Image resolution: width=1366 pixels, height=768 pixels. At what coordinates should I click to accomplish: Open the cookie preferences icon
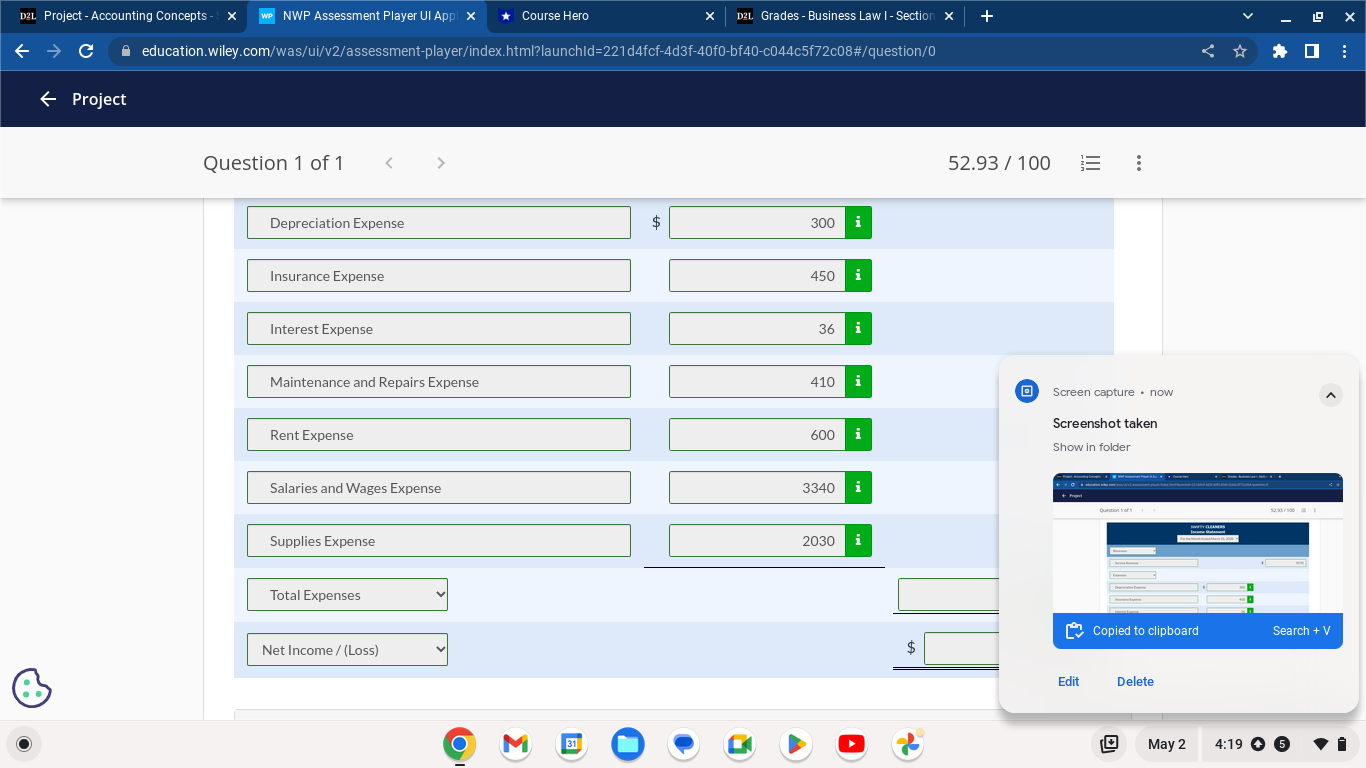point(32,688)
